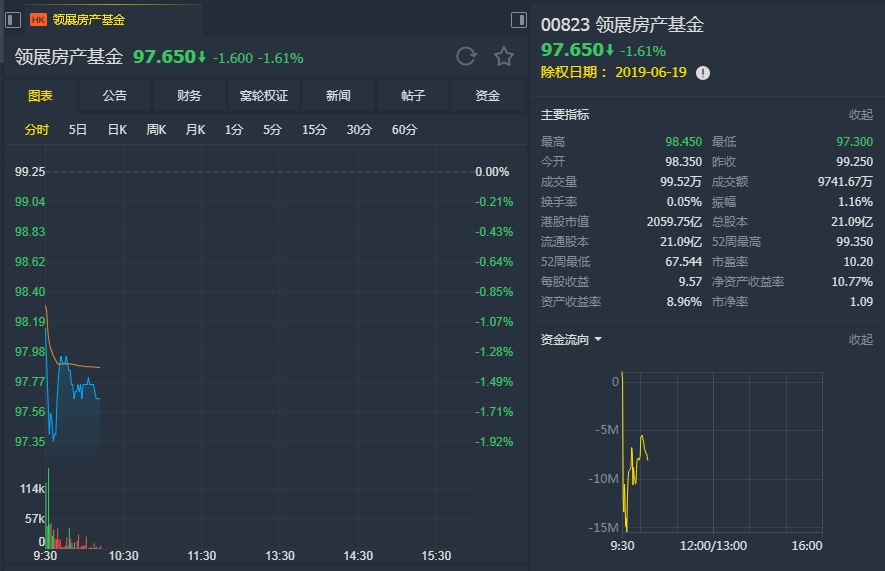Open the 窝轮权证 tab
The image size is (885, 571).
tap(264, 95)
